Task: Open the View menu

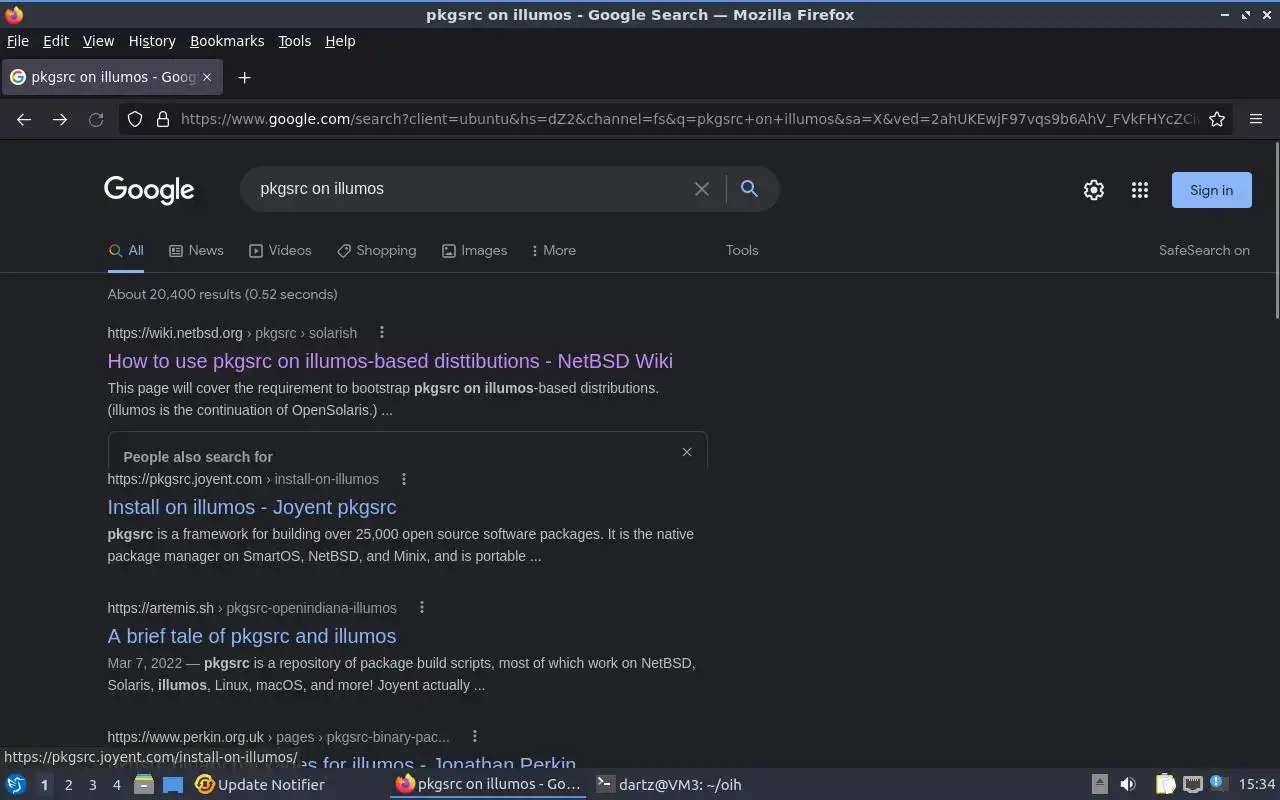Action: 98,41
